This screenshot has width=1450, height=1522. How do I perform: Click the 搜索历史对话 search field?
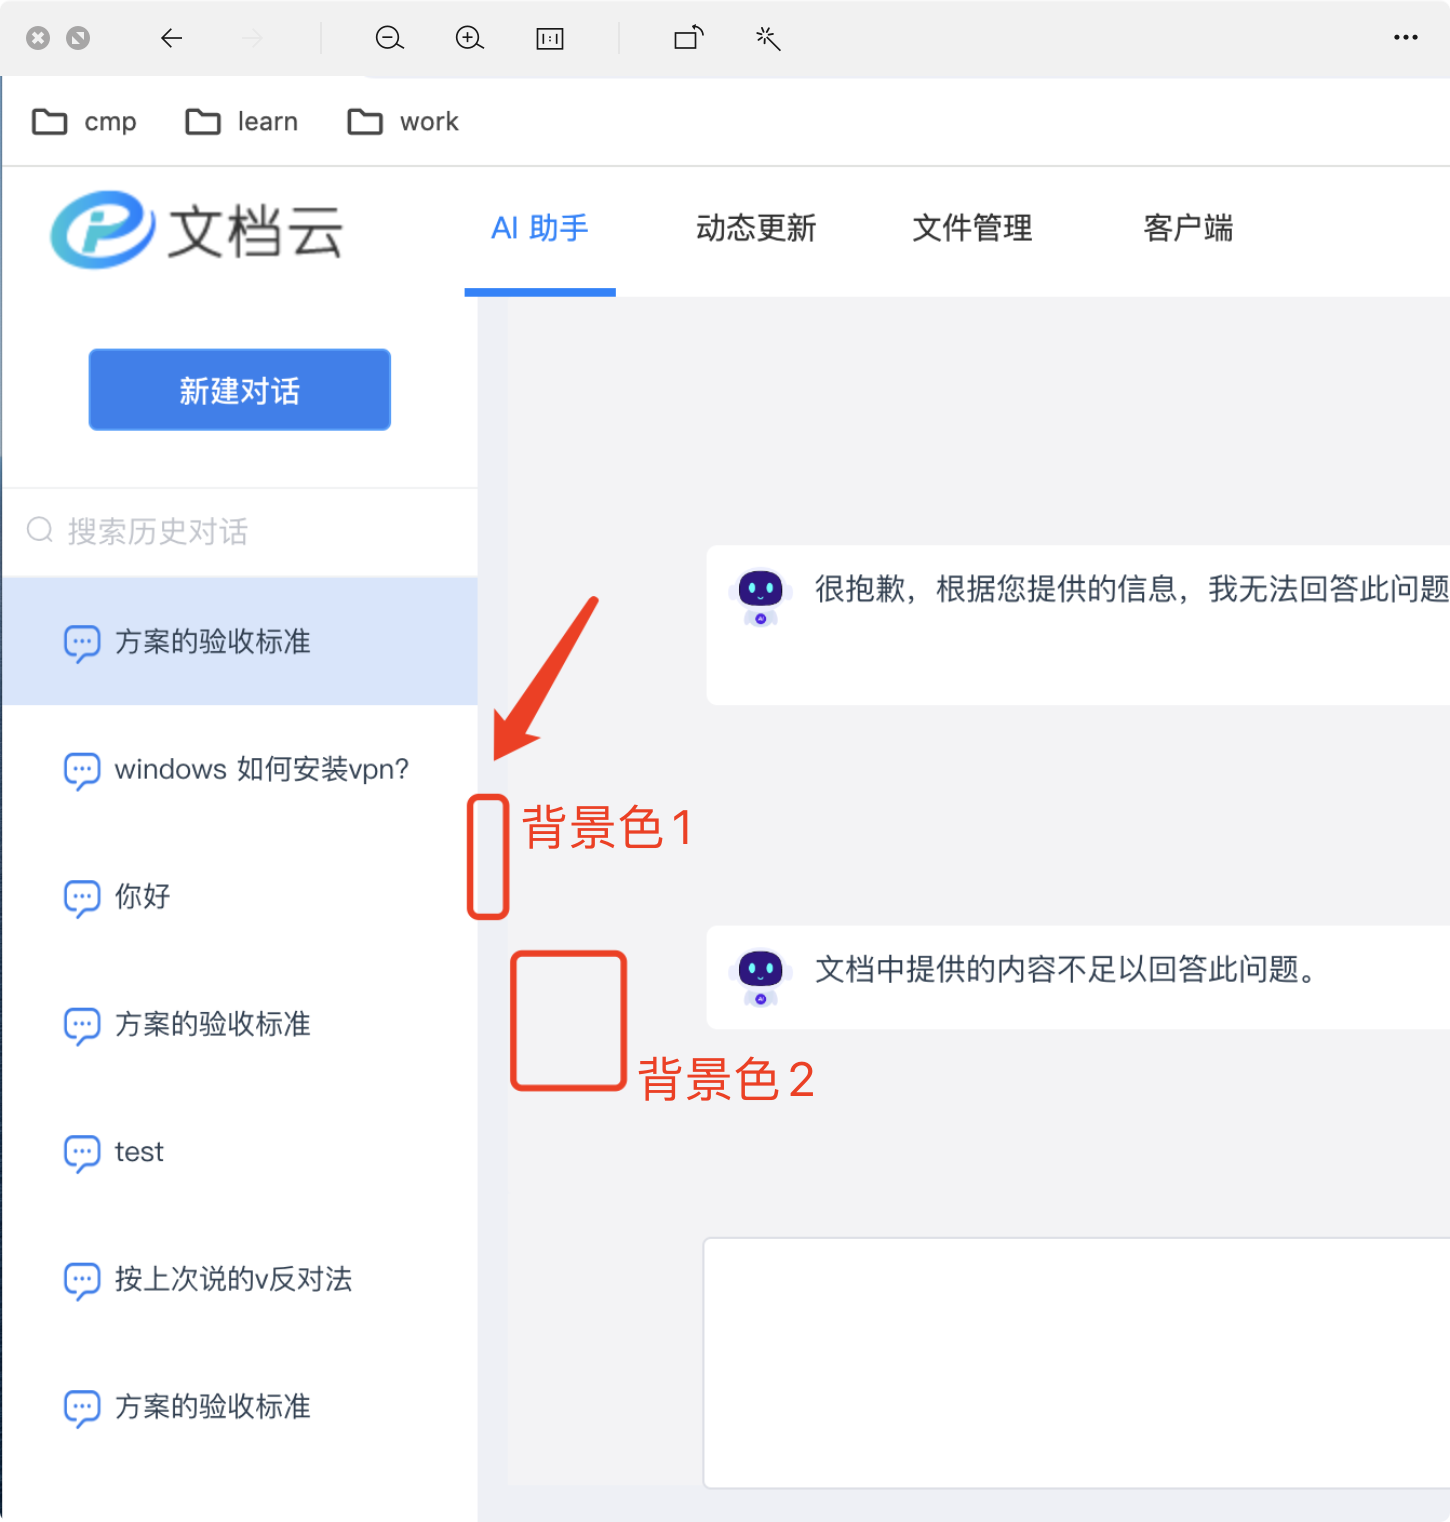[x=240, y=531]
